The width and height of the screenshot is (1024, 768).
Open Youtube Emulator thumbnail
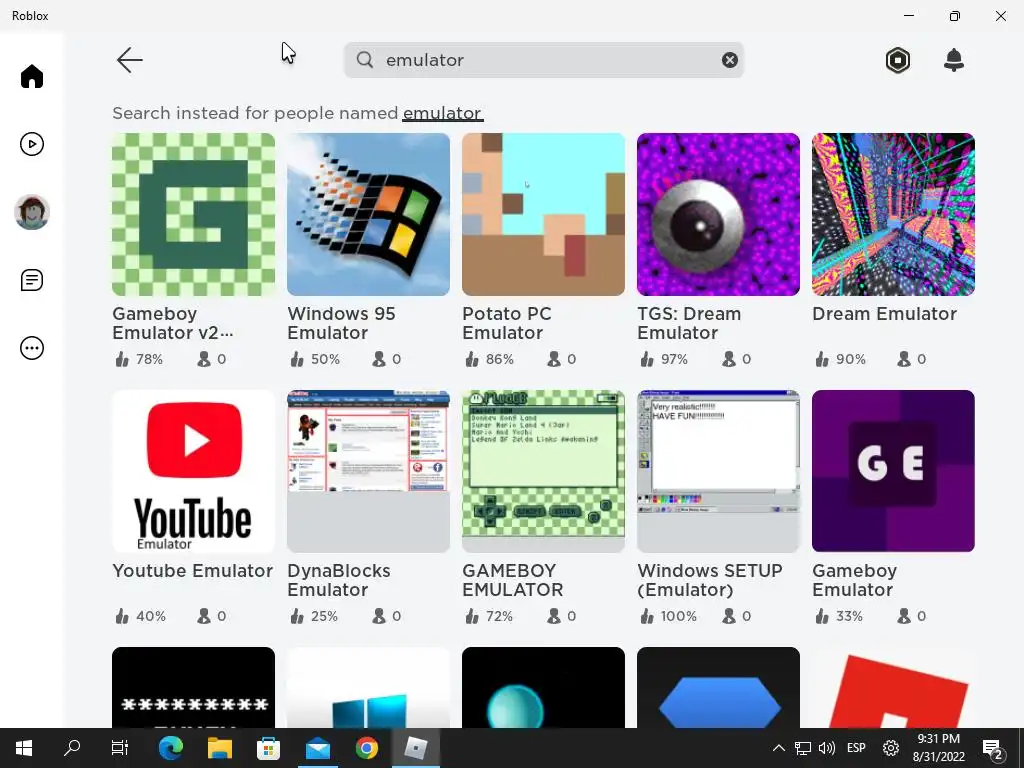(x=193, y=472)
